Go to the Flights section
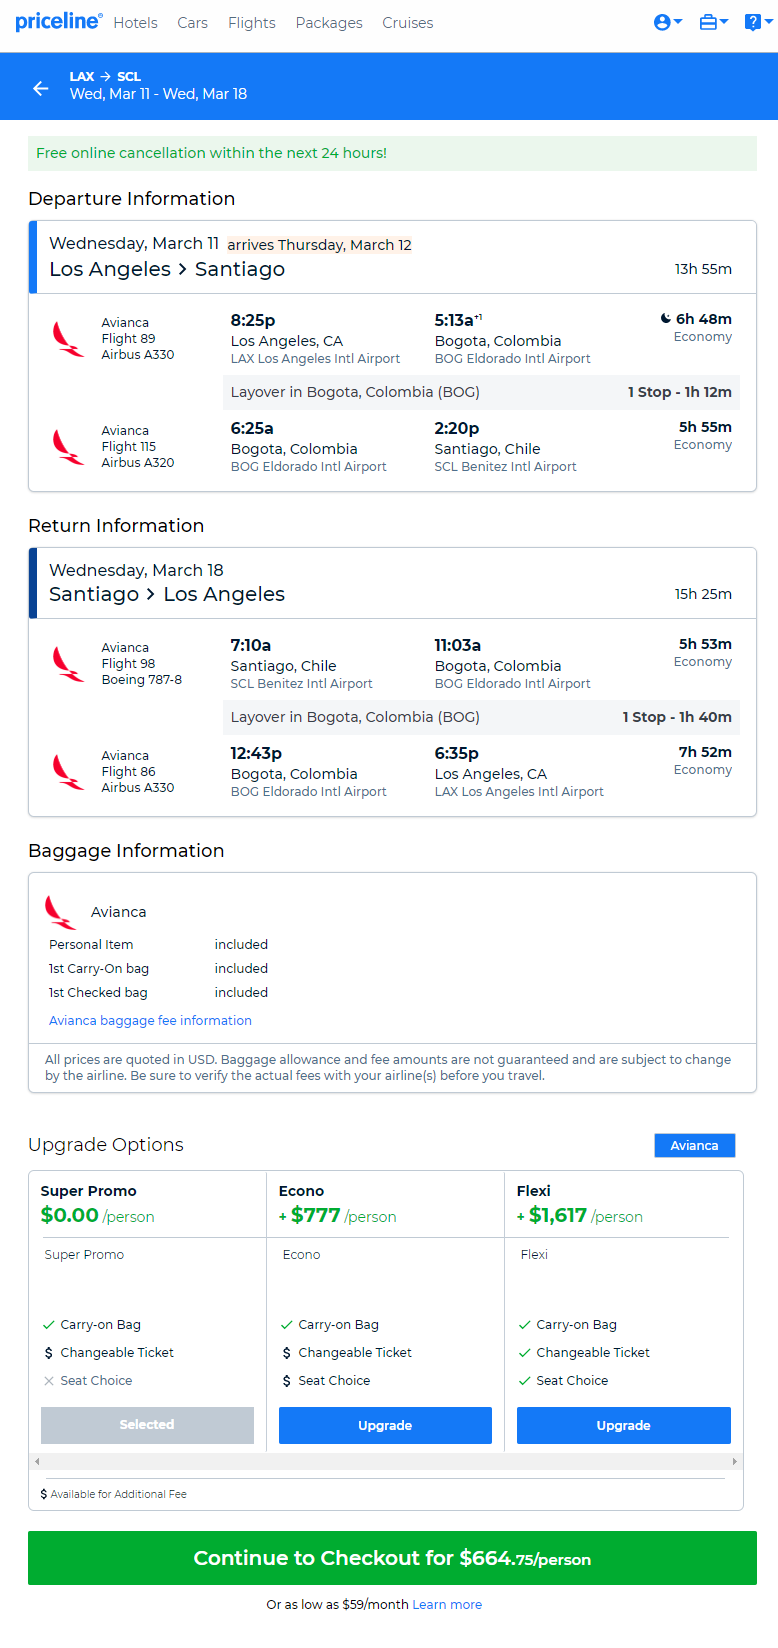The height and width of the screenshot is (1648, 778). click(252, 22)
